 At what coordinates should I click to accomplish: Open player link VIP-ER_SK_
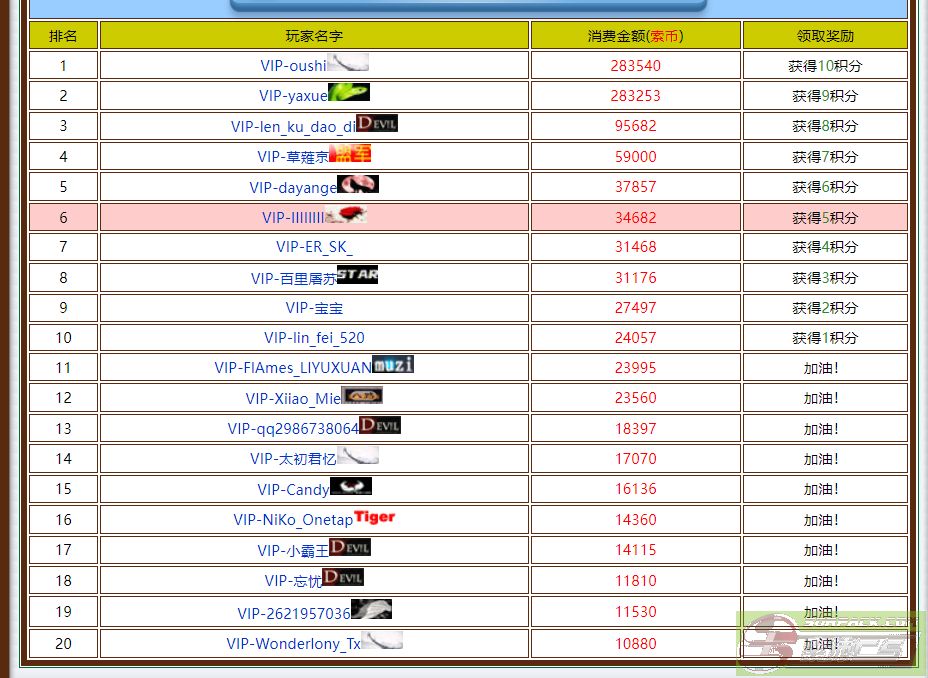(314, 247)
